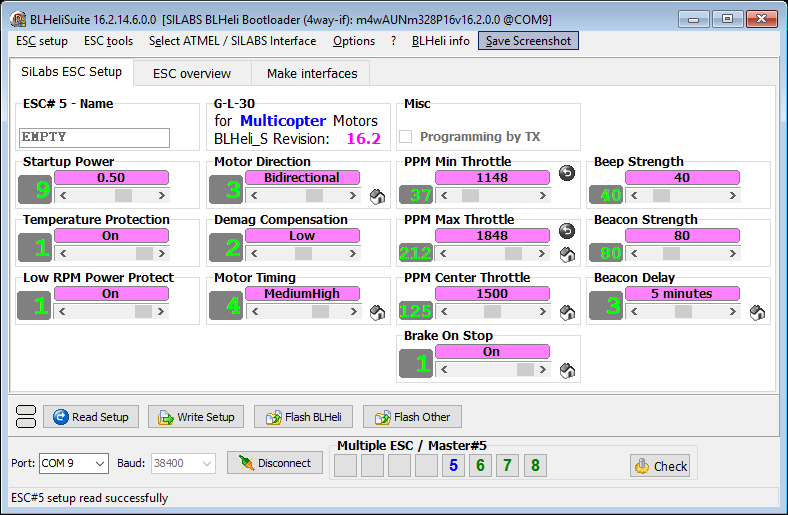Image resolution: width=788 pixels, height=515 pixels.
Task: Click the default icon beside Motor Direction
Action: [377, 197]
